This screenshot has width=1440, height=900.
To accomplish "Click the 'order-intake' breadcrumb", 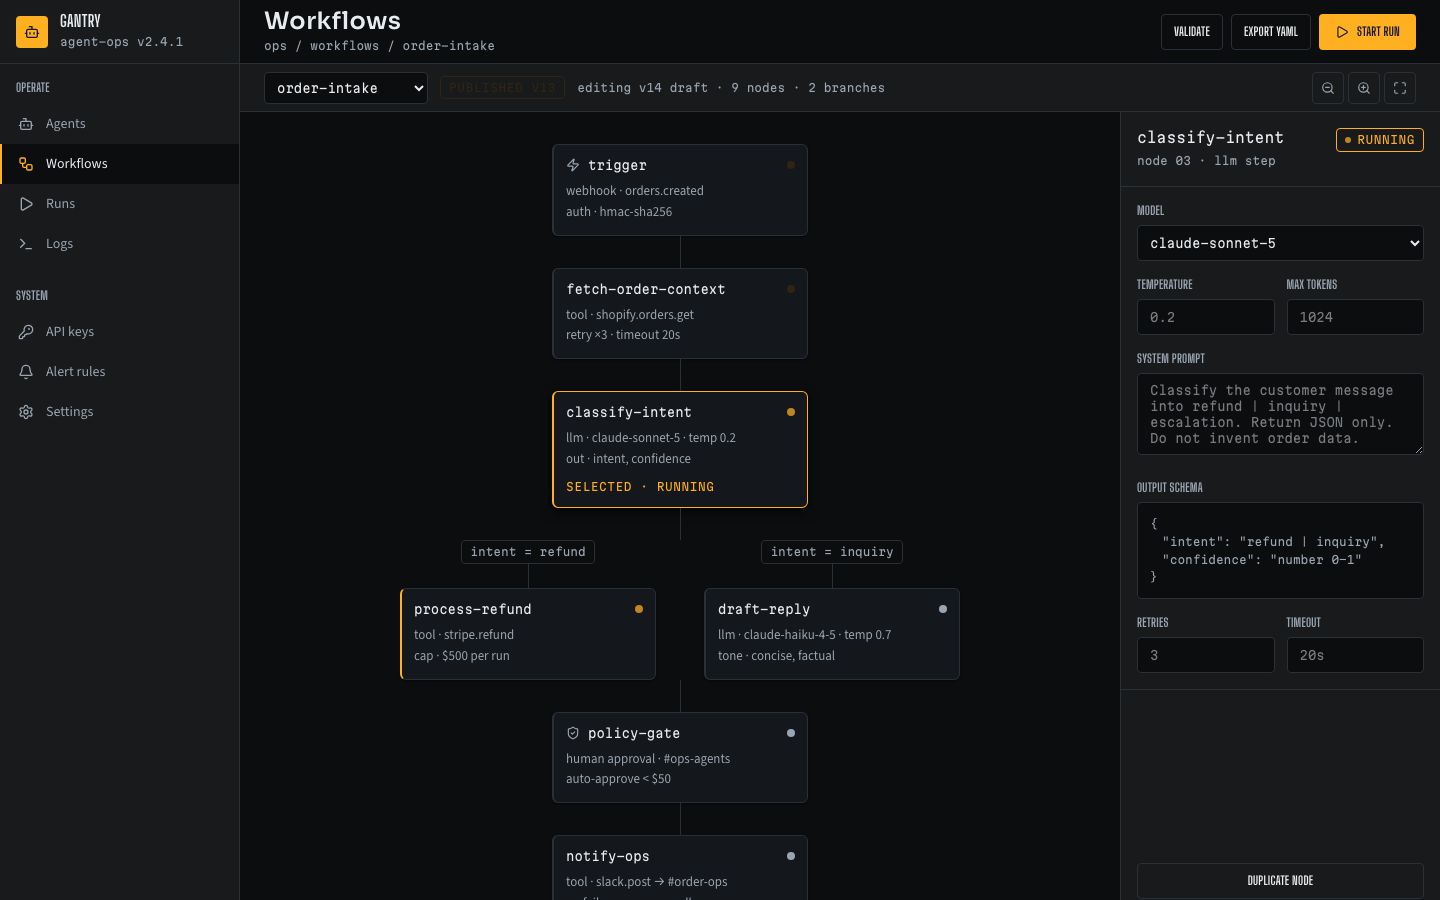I will [449, 46].
